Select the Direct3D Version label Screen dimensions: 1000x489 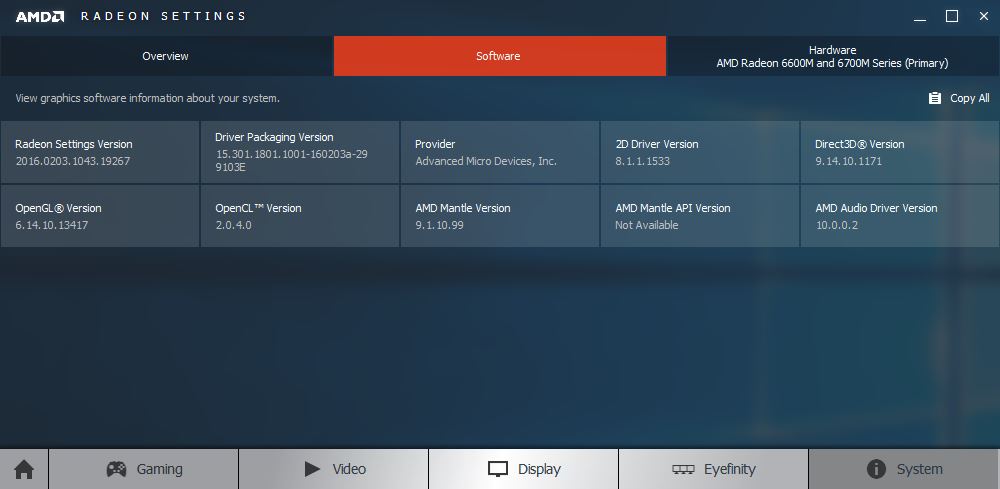point(860,144)
